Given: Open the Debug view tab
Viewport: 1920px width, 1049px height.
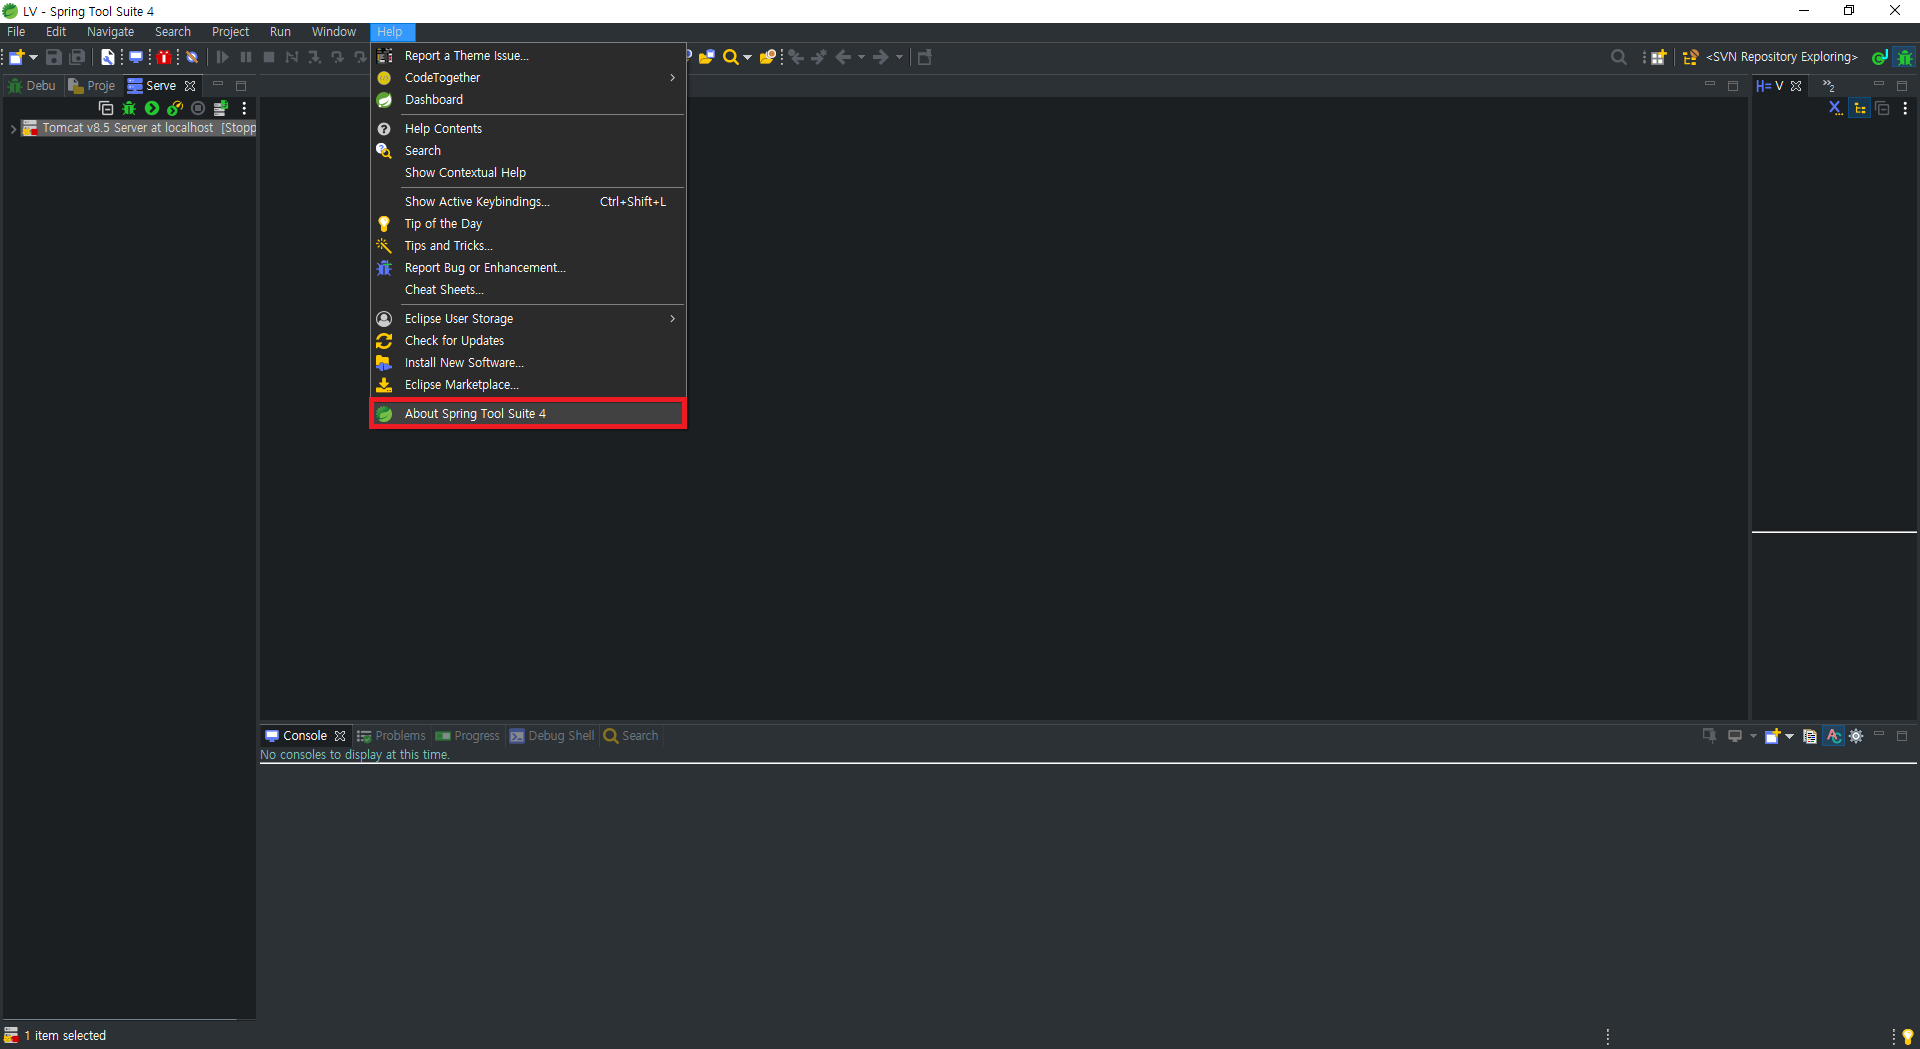Looking at the screenshot, I should tap(32, 86).
